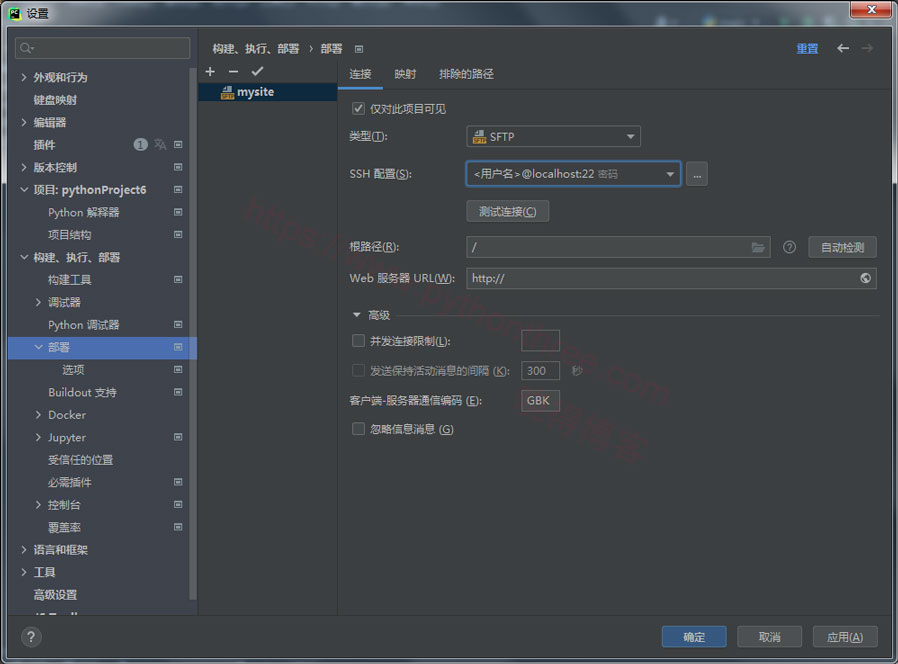898x664 pixels.
Task: Expand 编辑器 tree node
Action: pos(23,122)
